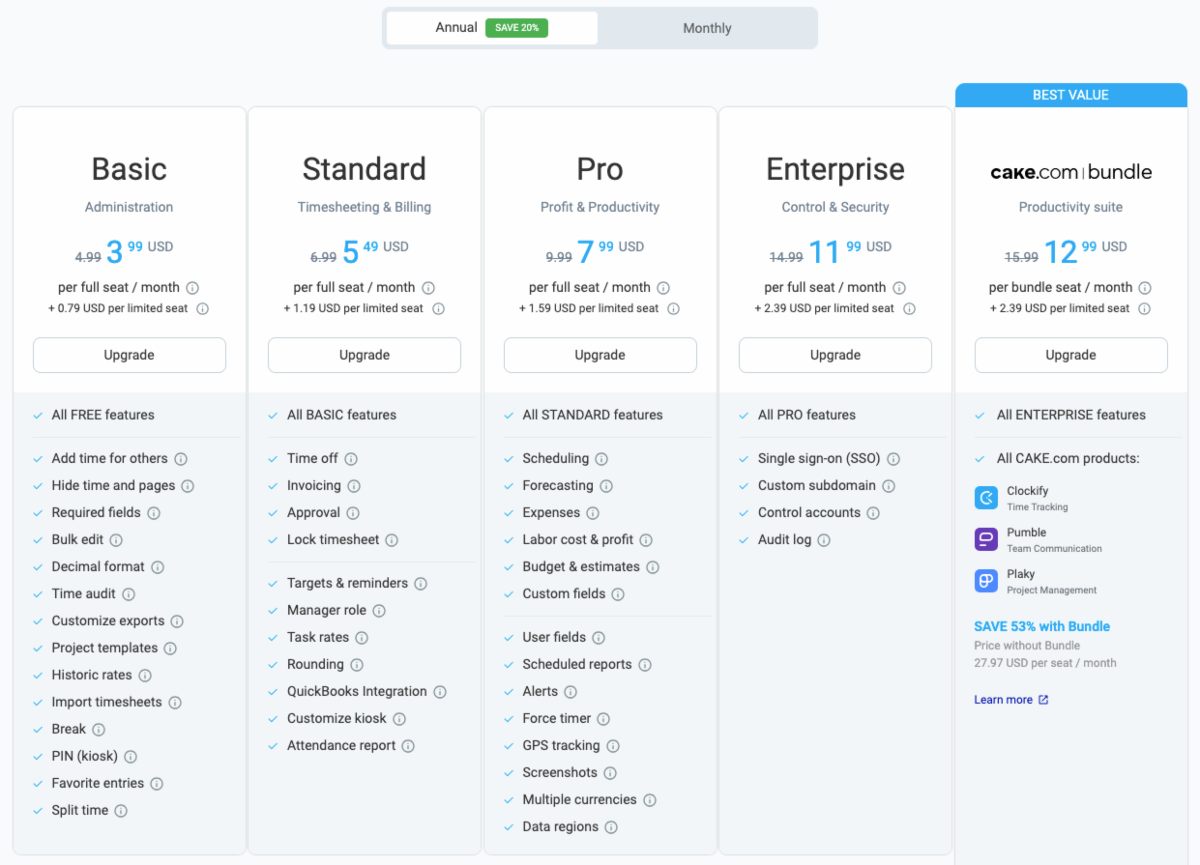This screenshot has width=1200, height=865.
Task: Click info icon beside Audit log
Action: coord(824,540)
